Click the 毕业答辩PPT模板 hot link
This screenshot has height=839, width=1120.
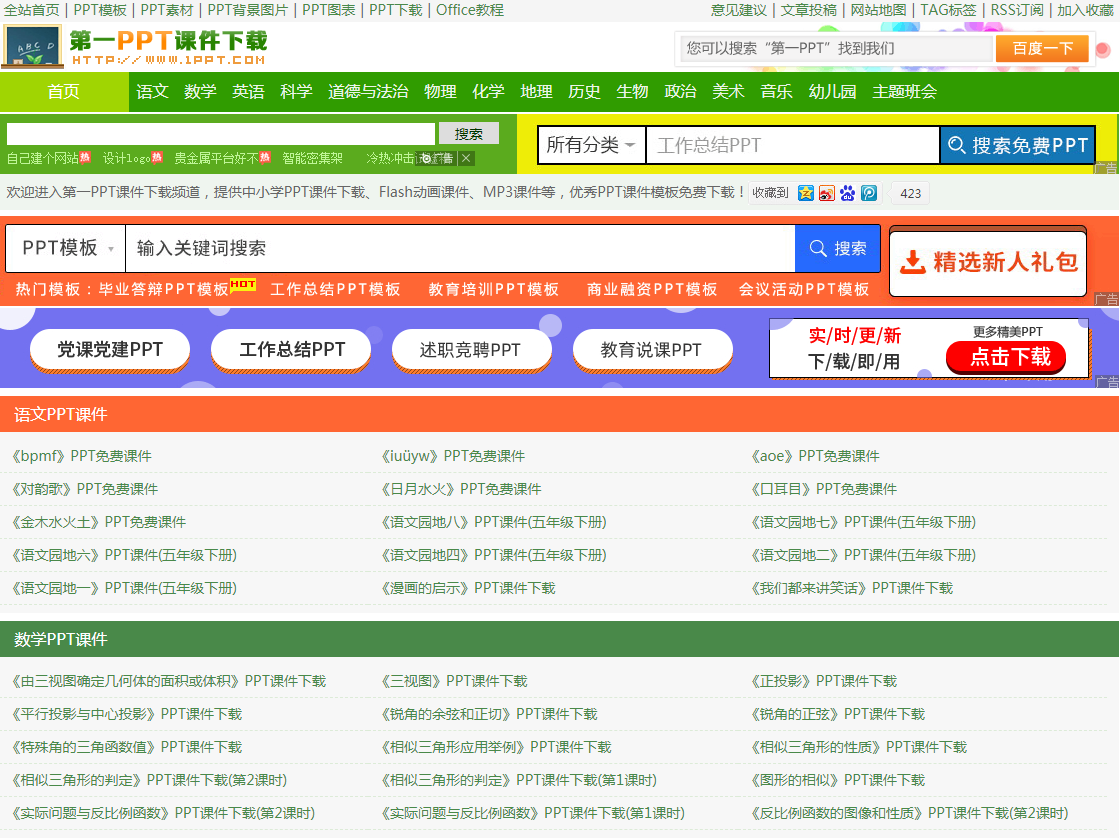pos(164,289)
